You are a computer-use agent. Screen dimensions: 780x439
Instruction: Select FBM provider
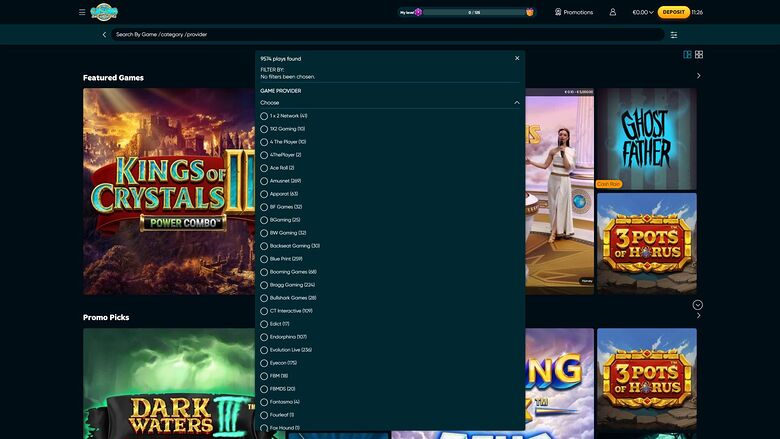[x=274, y=376]
